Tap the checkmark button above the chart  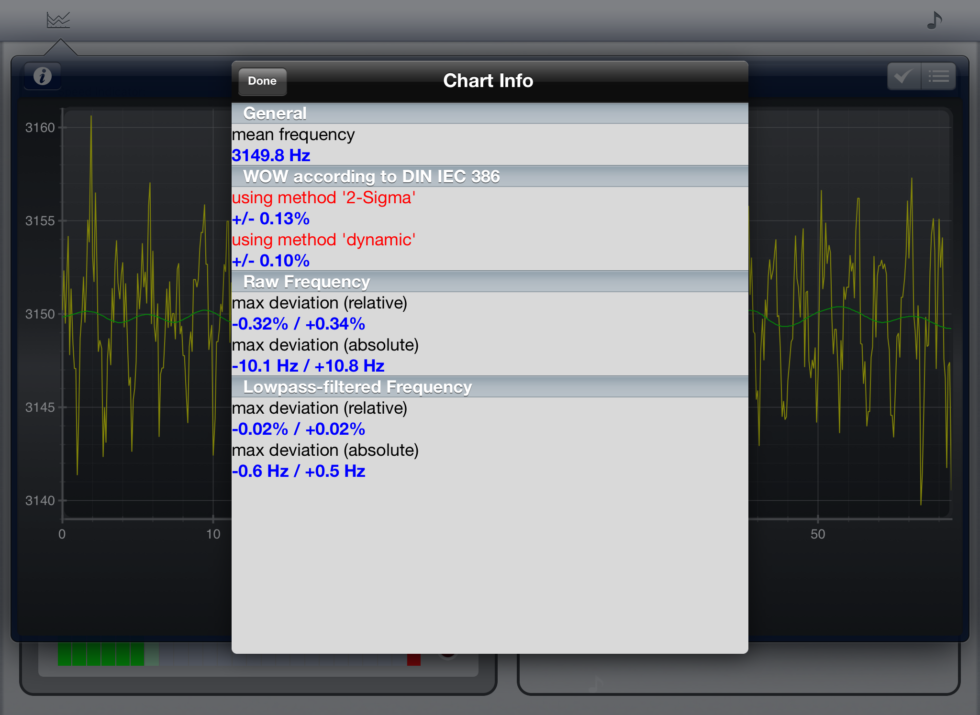click(904, 77)
